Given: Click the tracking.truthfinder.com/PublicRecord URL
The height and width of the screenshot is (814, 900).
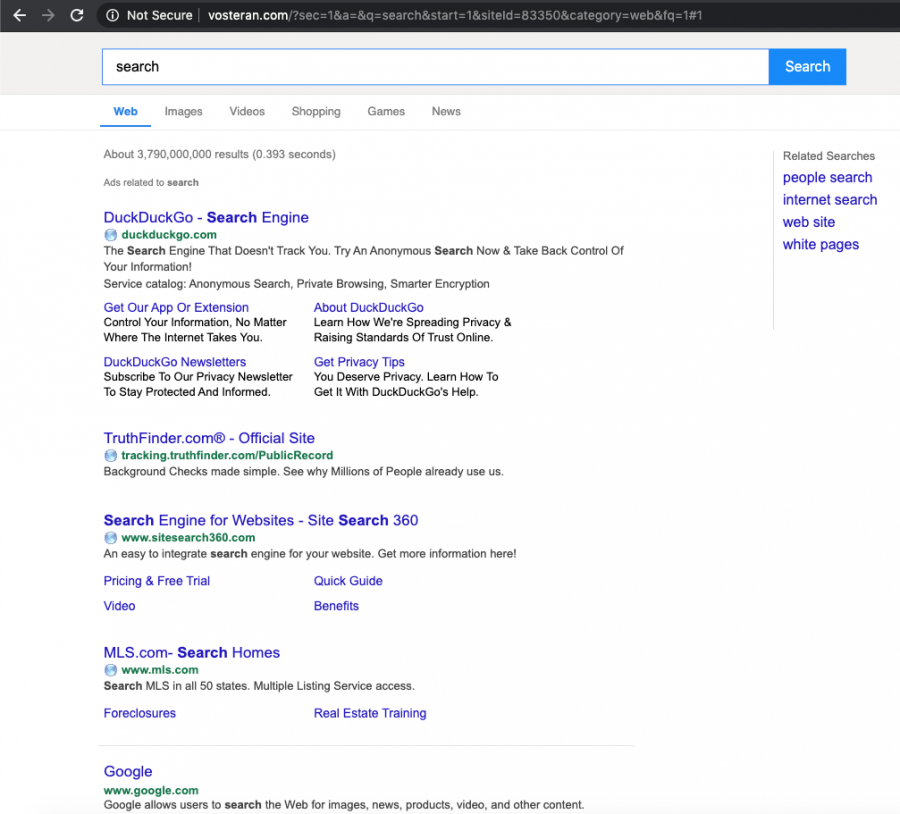Looking at the screenshot, I should 227,455.
